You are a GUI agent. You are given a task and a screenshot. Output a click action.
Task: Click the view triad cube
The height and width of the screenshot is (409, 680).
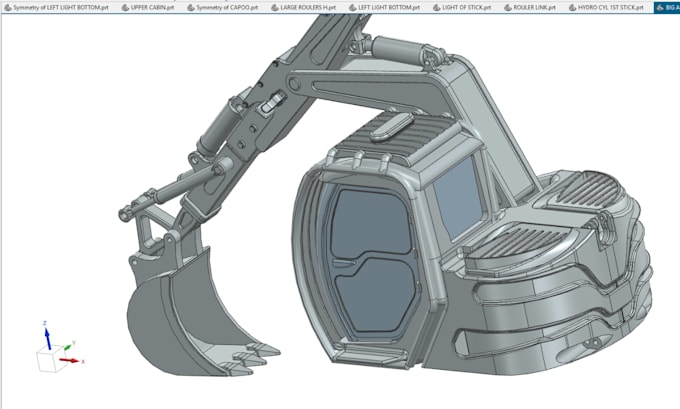click(51, 360)
